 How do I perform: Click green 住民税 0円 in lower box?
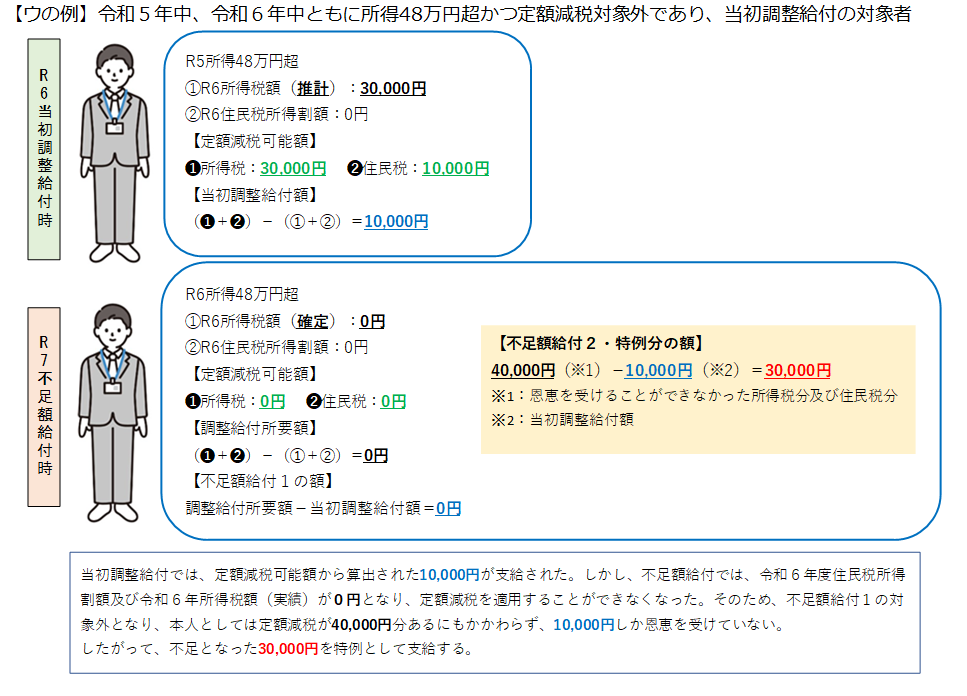(x=393, y=401)
